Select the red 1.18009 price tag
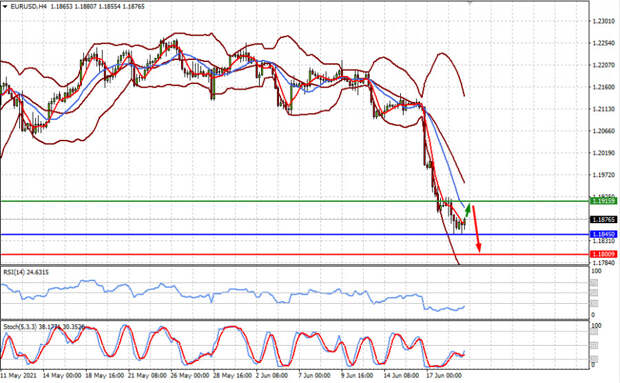The image size is (620, 383). (603, 254)
